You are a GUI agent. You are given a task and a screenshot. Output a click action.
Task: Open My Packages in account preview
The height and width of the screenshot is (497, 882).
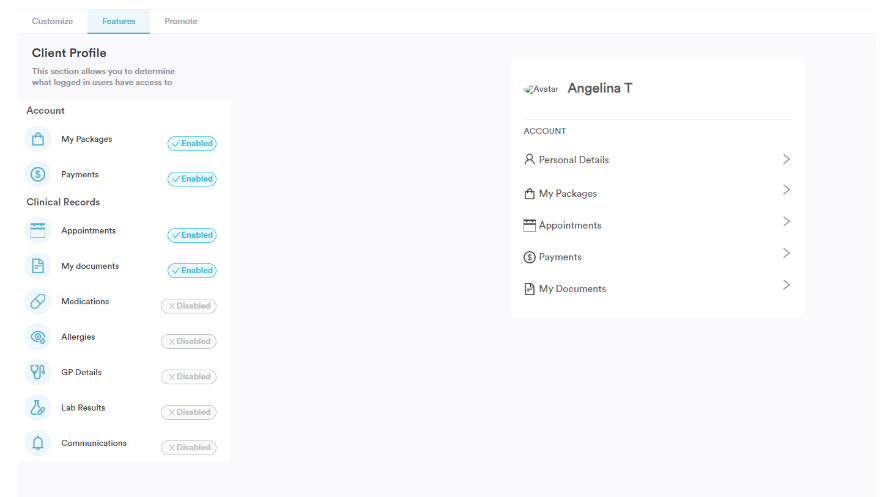tap(567, 194)
